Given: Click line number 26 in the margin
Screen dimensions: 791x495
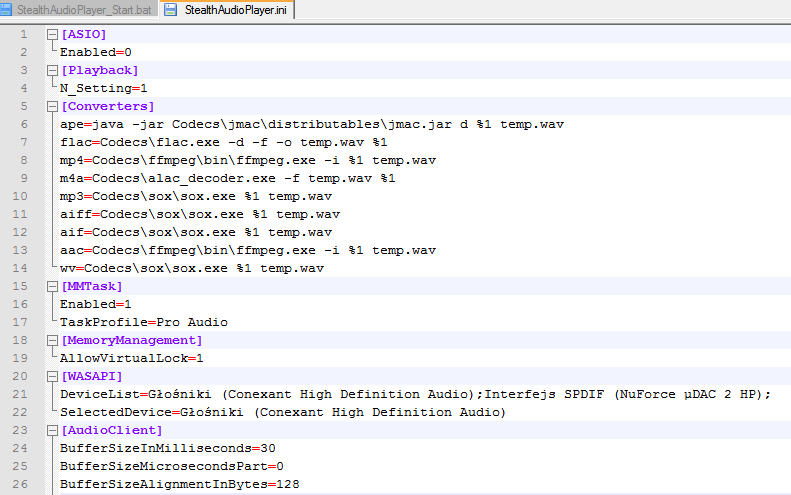Looking at the screenshot, I should (x=20, y=484).
